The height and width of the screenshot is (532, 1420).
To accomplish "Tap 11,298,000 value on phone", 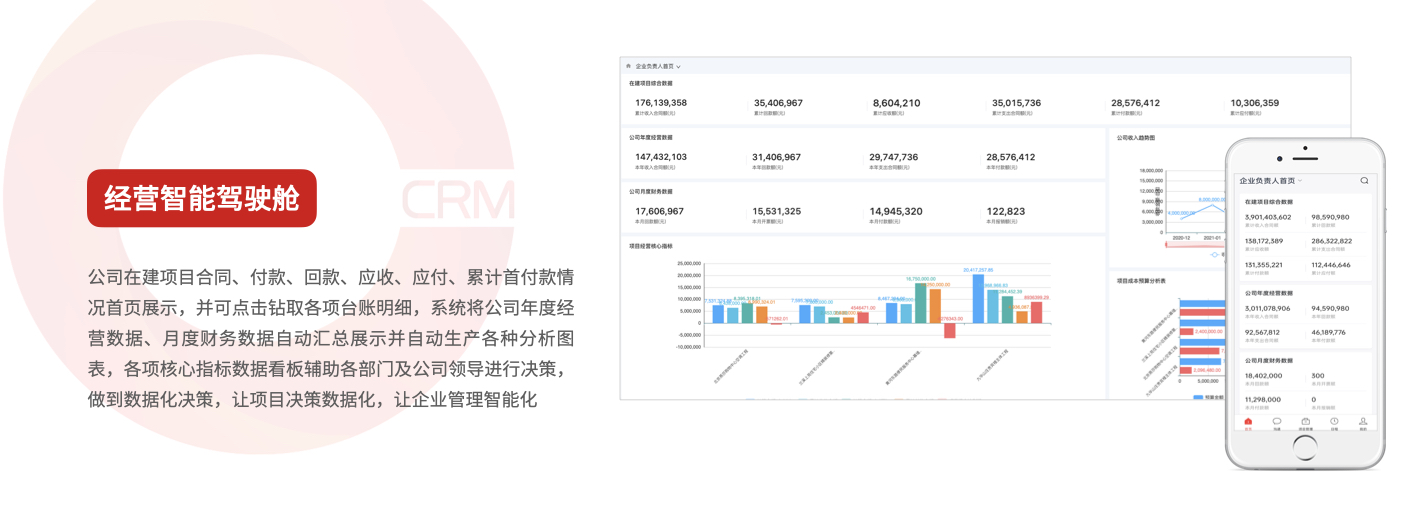I will [x=1262, y=400].
